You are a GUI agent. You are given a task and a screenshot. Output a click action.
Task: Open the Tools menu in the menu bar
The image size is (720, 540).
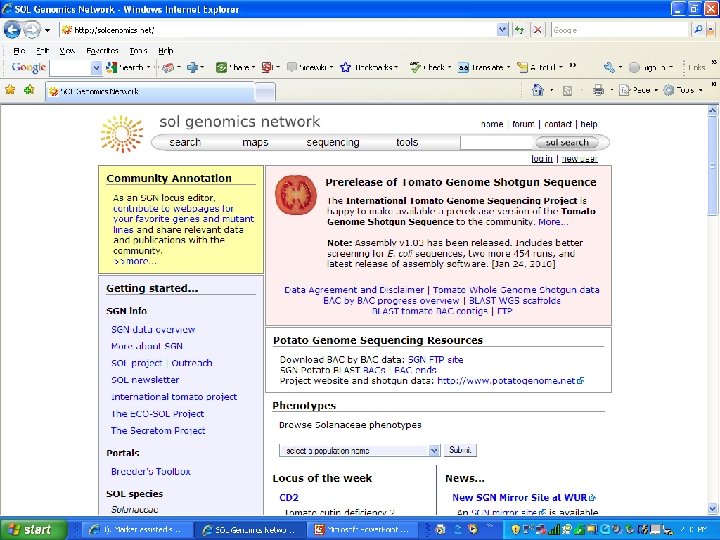(x=138, y=51)
